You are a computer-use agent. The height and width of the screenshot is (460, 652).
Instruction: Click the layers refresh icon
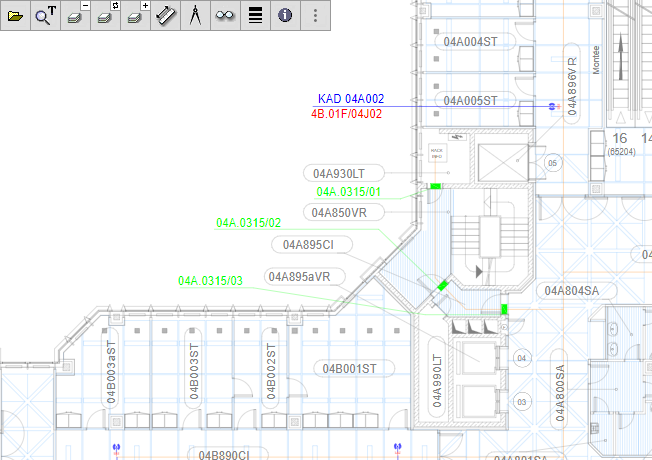[105, 16]
